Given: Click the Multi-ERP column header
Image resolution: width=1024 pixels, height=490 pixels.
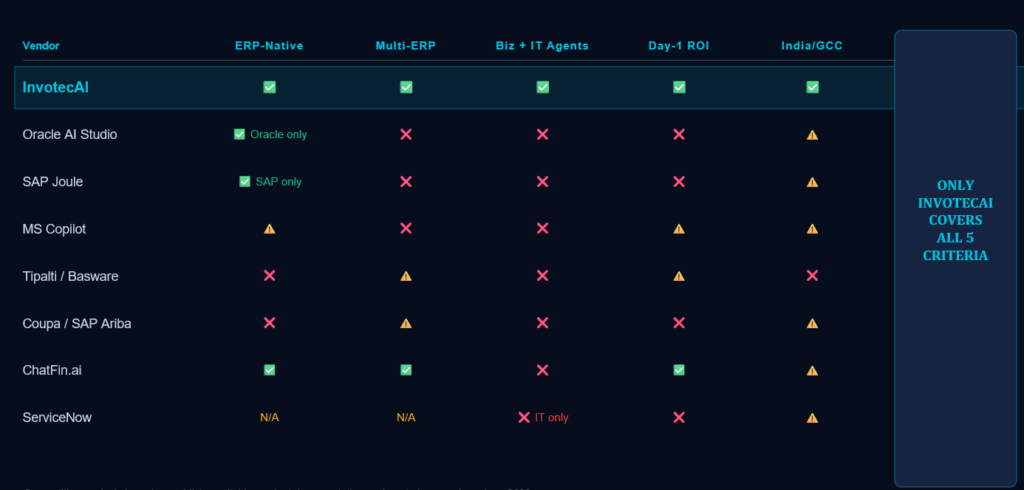Looking at the screenshot, I should pos(406,46).
